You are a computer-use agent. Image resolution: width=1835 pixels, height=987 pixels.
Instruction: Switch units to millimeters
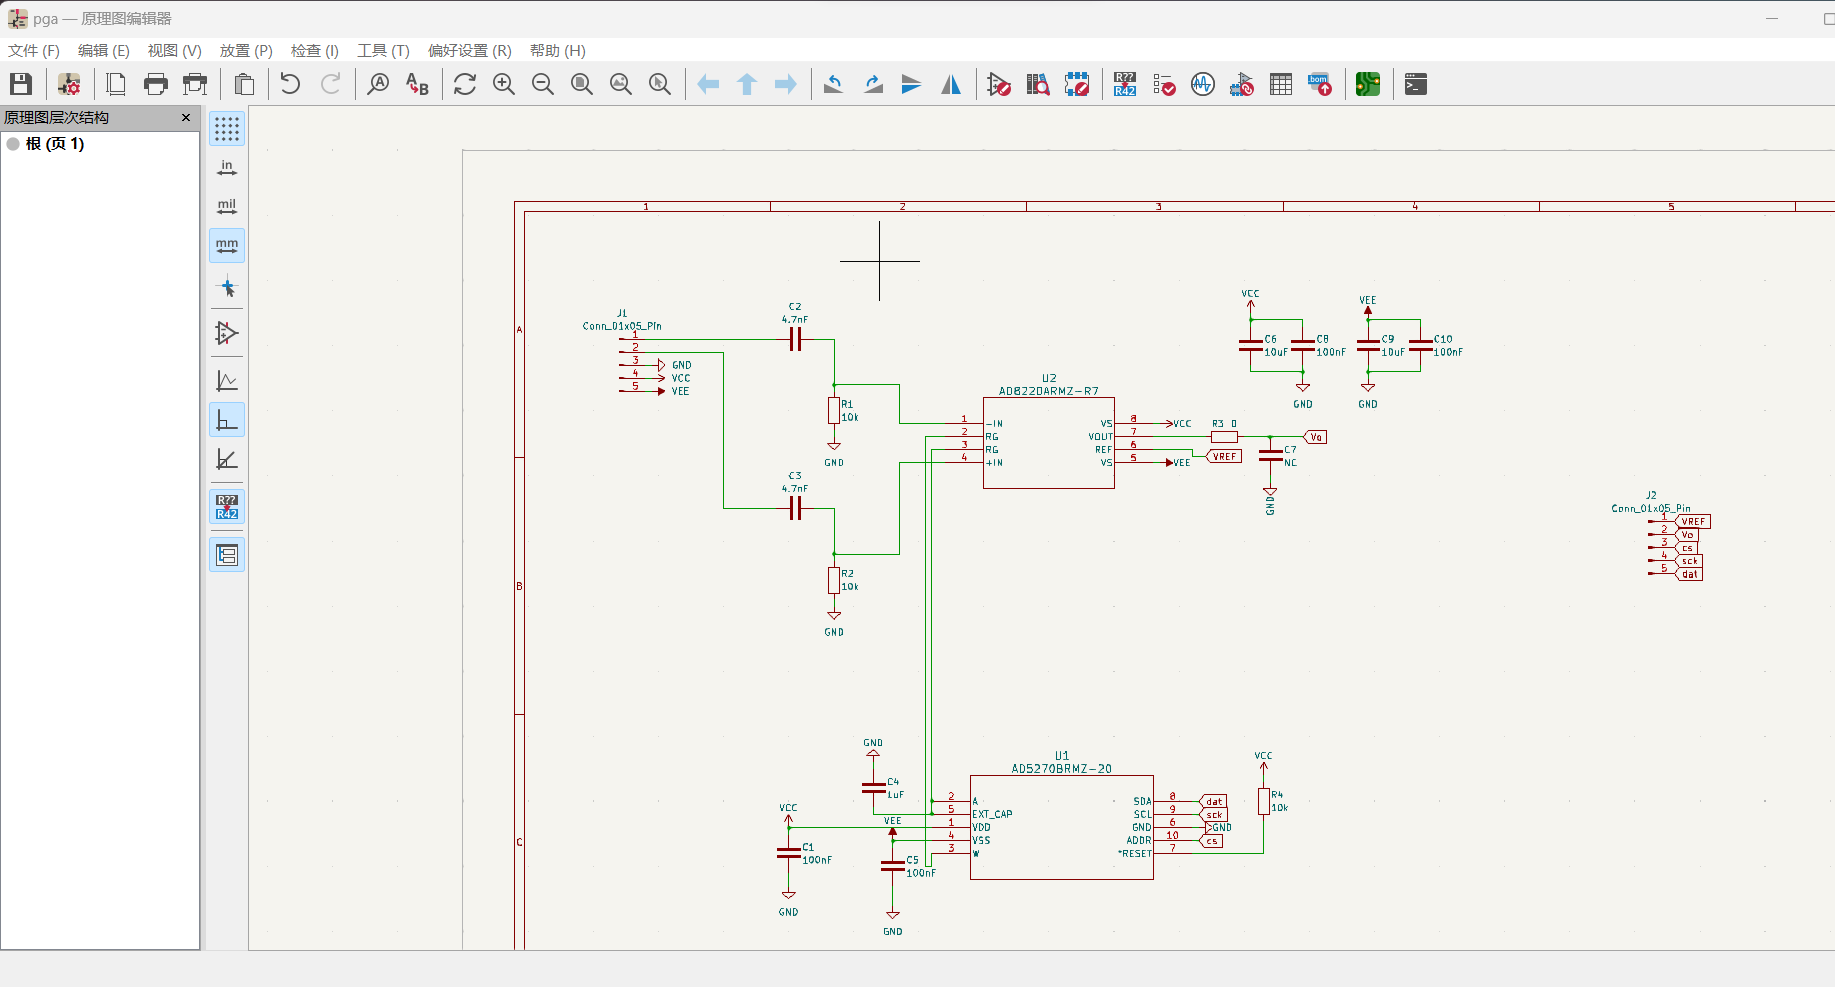click(x=227, y=246)
